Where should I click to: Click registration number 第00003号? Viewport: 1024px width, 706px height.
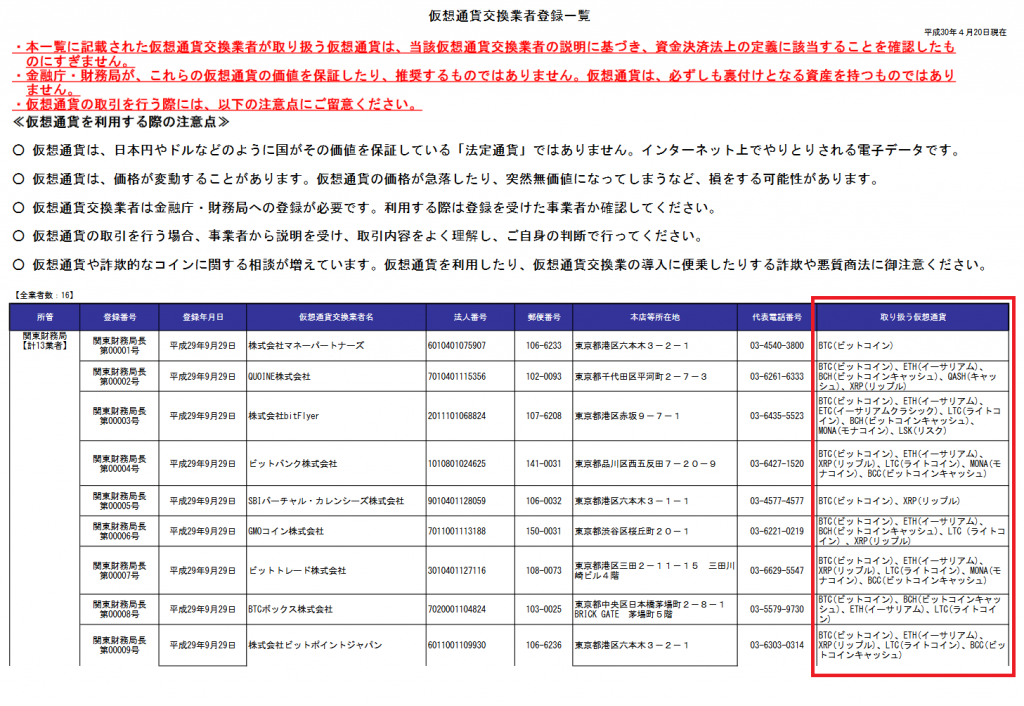[x=120, y=421]
